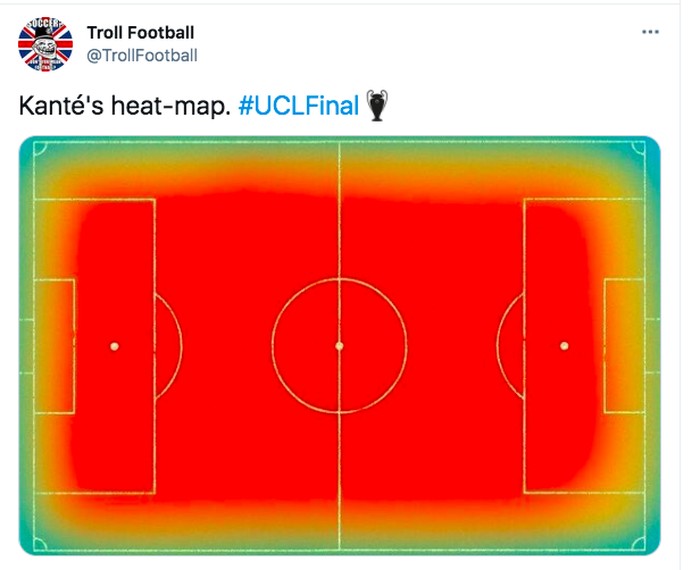Viewport: 700px width, 570px height.
Task: Click the top-left corner arc of pitch
Action: coord(40,149)
